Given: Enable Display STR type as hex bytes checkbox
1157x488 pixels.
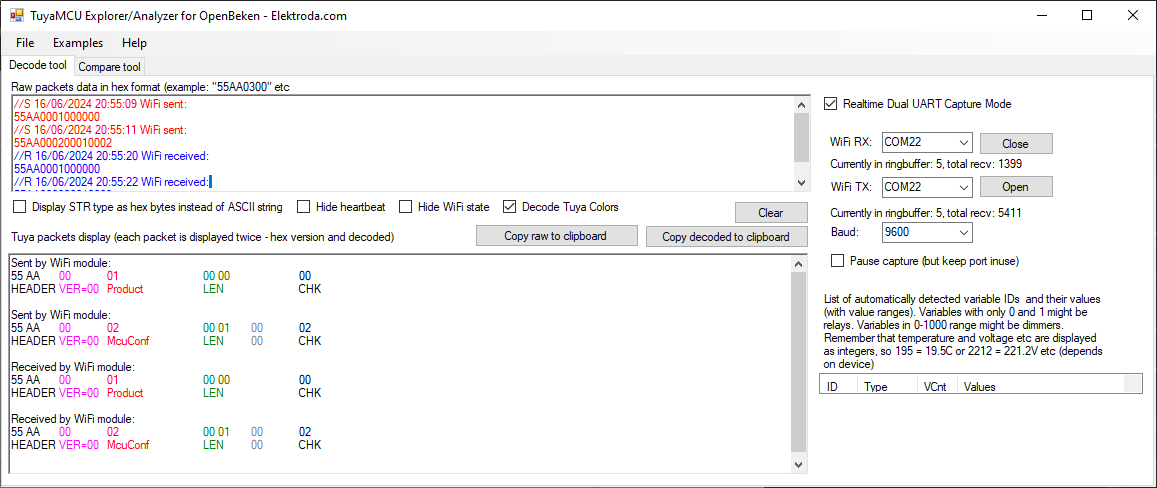Looking at the screenshot, I should coord(20,207).
